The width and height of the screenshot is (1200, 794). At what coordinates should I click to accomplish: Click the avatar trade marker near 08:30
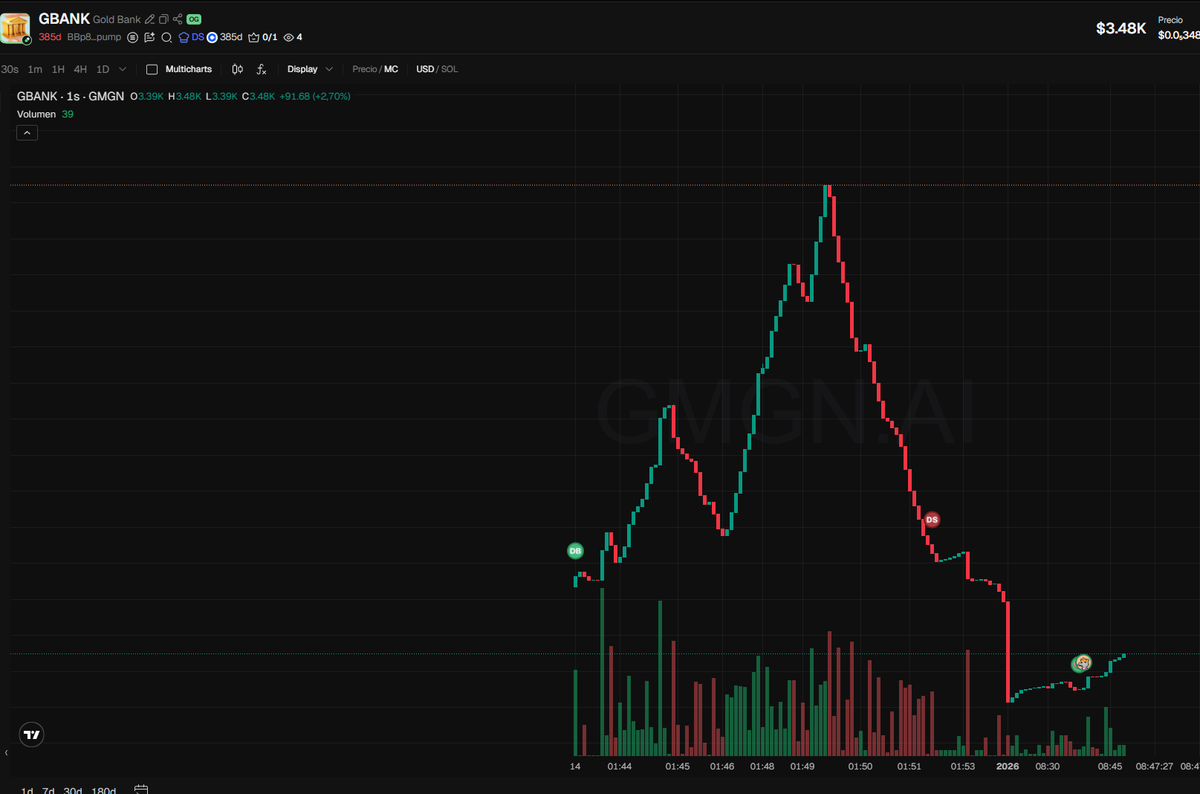[1082, 662]
